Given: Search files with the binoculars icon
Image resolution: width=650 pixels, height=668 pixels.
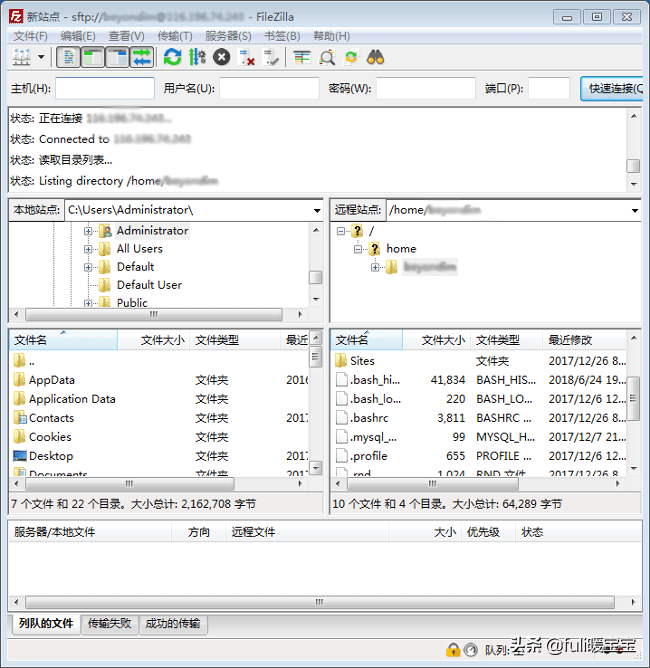Looking at the screenshot, I should click(x=376, y=57).
